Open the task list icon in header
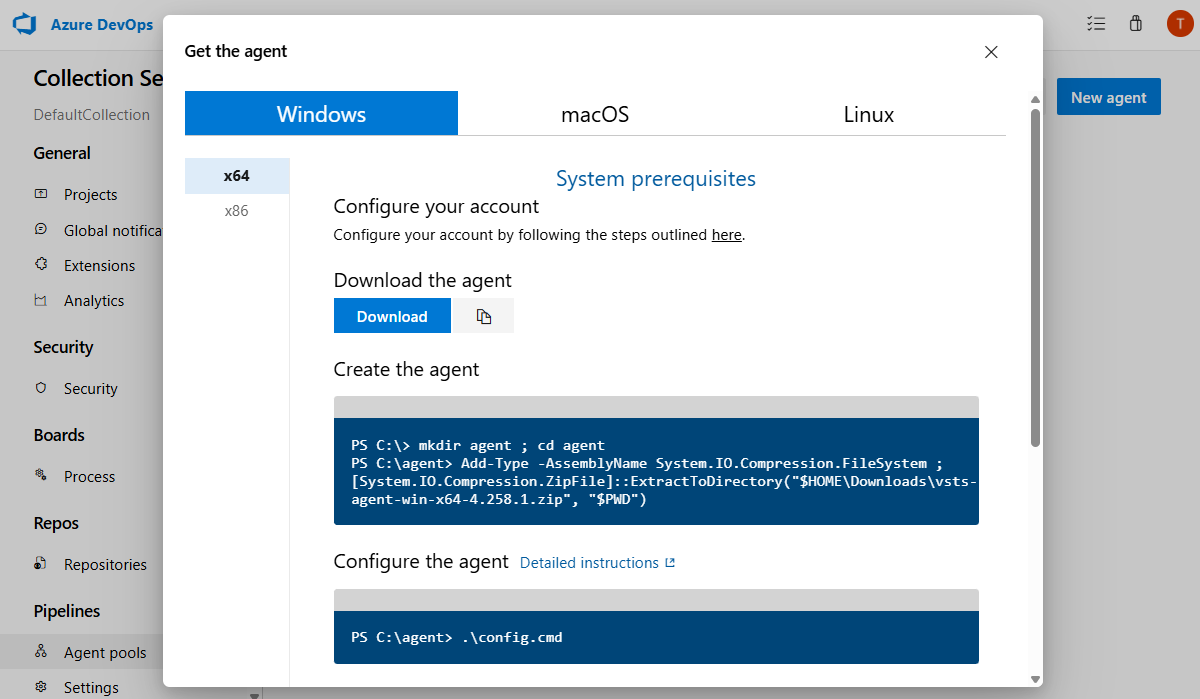This screenshot has width=1200, height=699. coord(1096,24)
